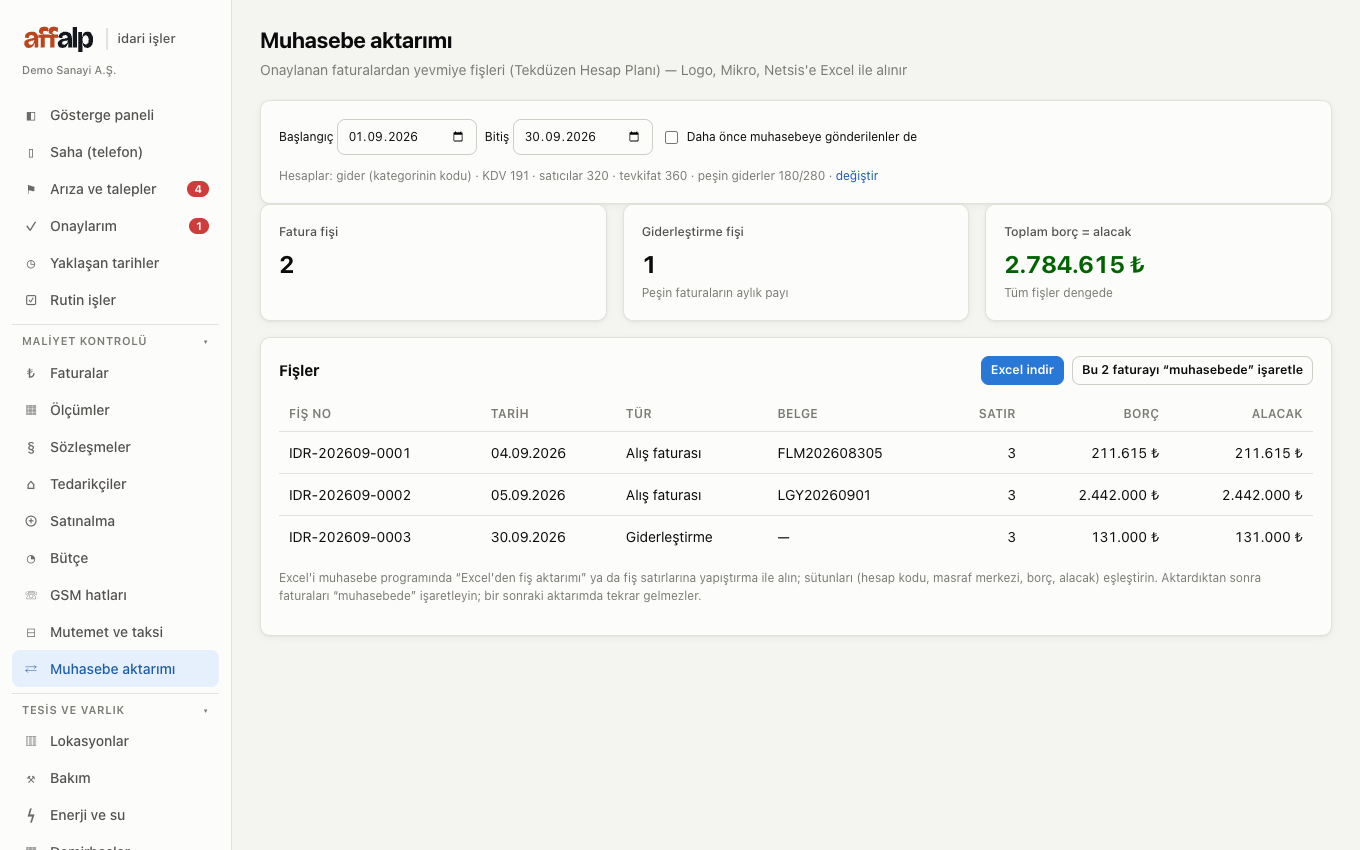
Task: Click the flag icon beside Arıza ve talepler
Action: (31, 189)
